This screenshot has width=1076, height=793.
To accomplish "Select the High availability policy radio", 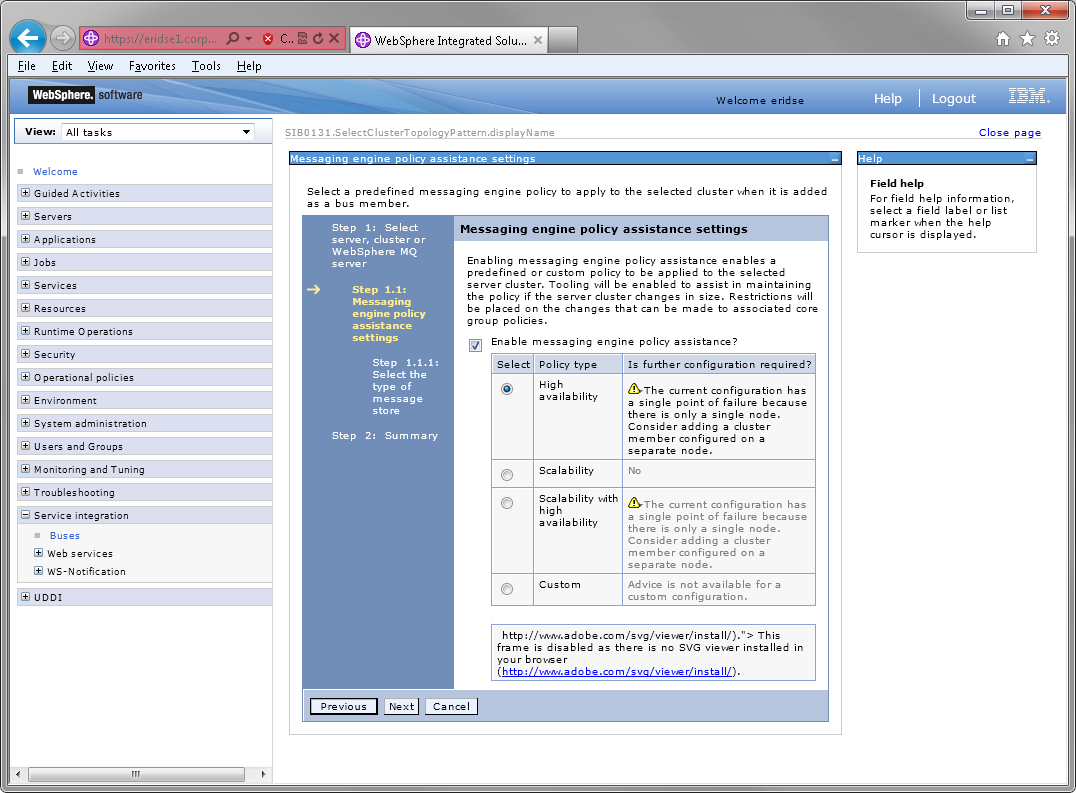I will 506,389.
